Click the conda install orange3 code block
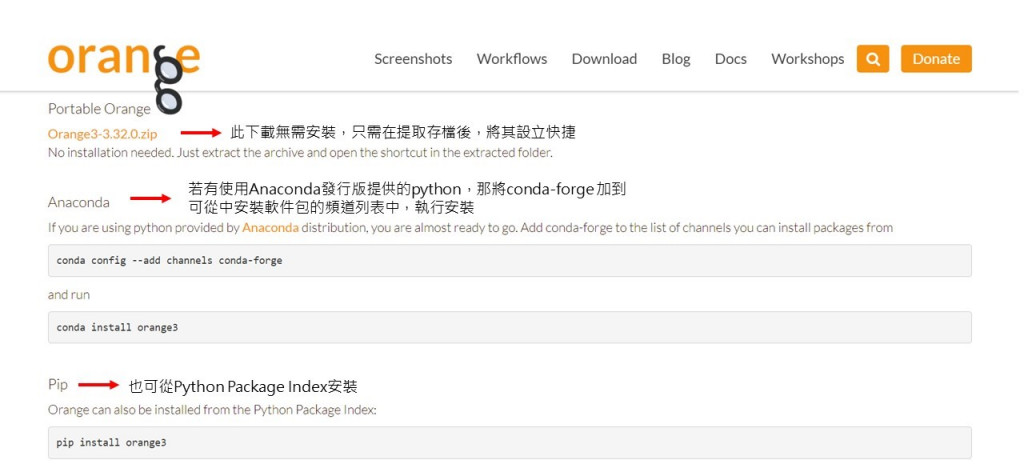Viewport: 1024px width, 468px height. [x=509, y=327]
